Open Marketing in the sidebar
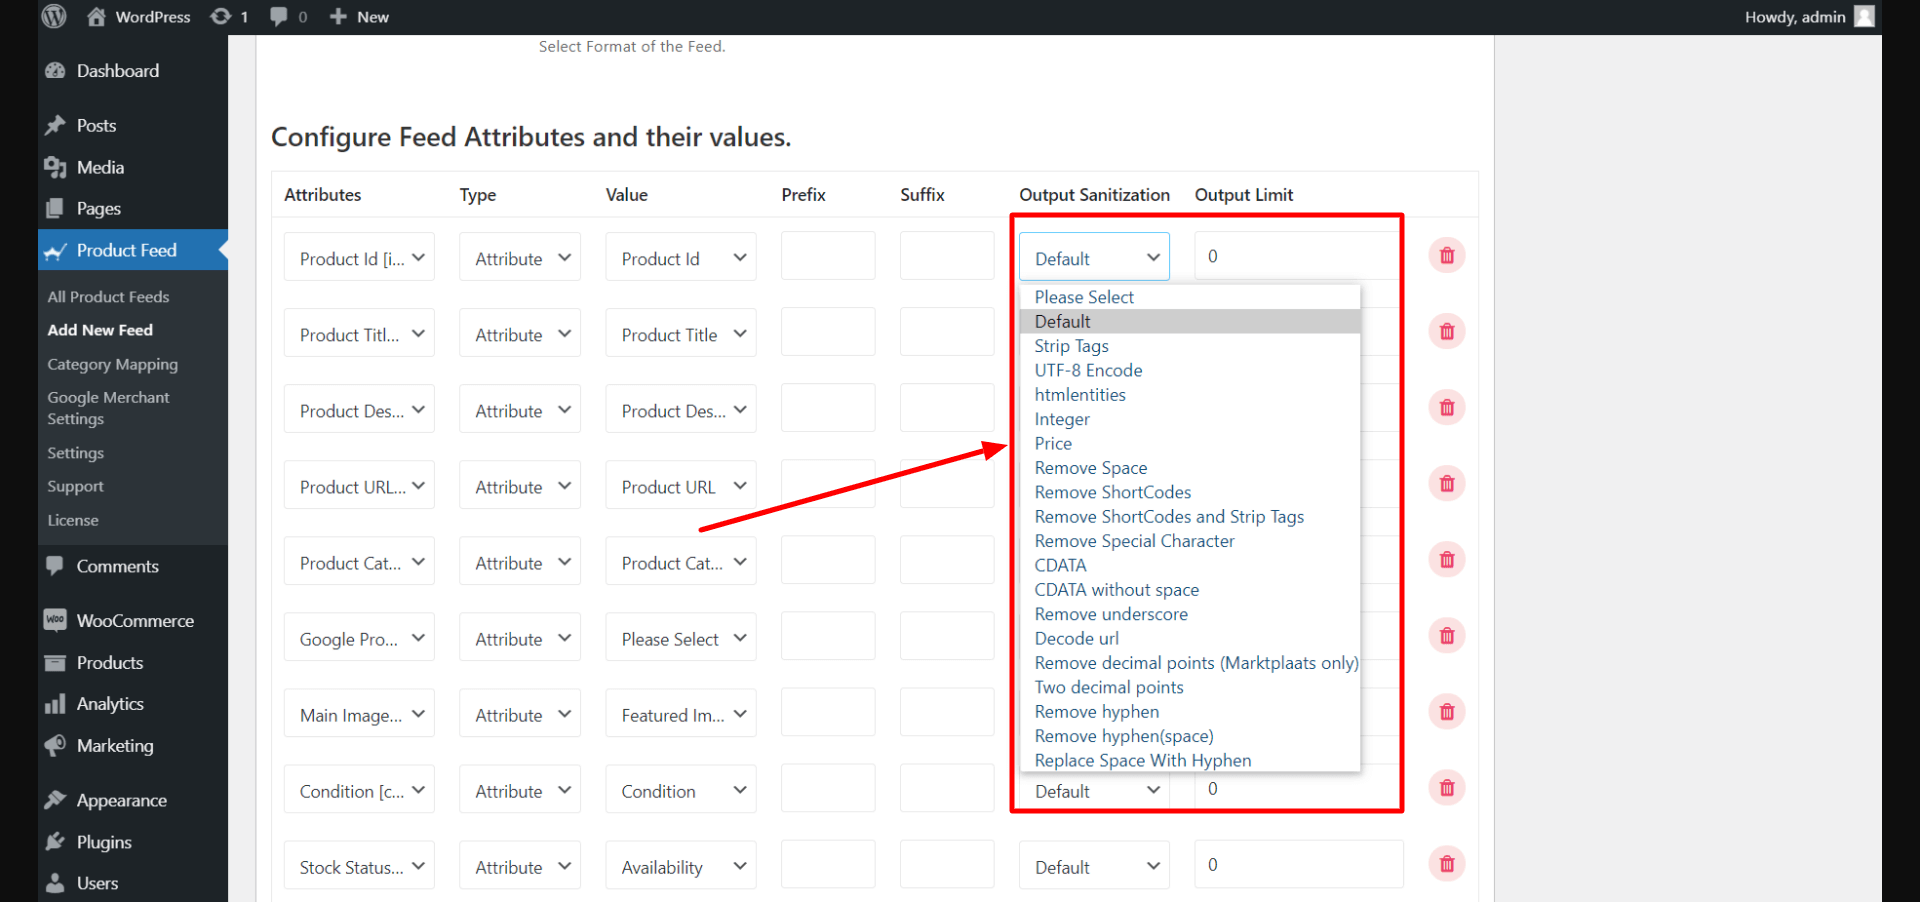This screenshot has height=902, width=1920. pyautogui.click(x=133, y=746)
